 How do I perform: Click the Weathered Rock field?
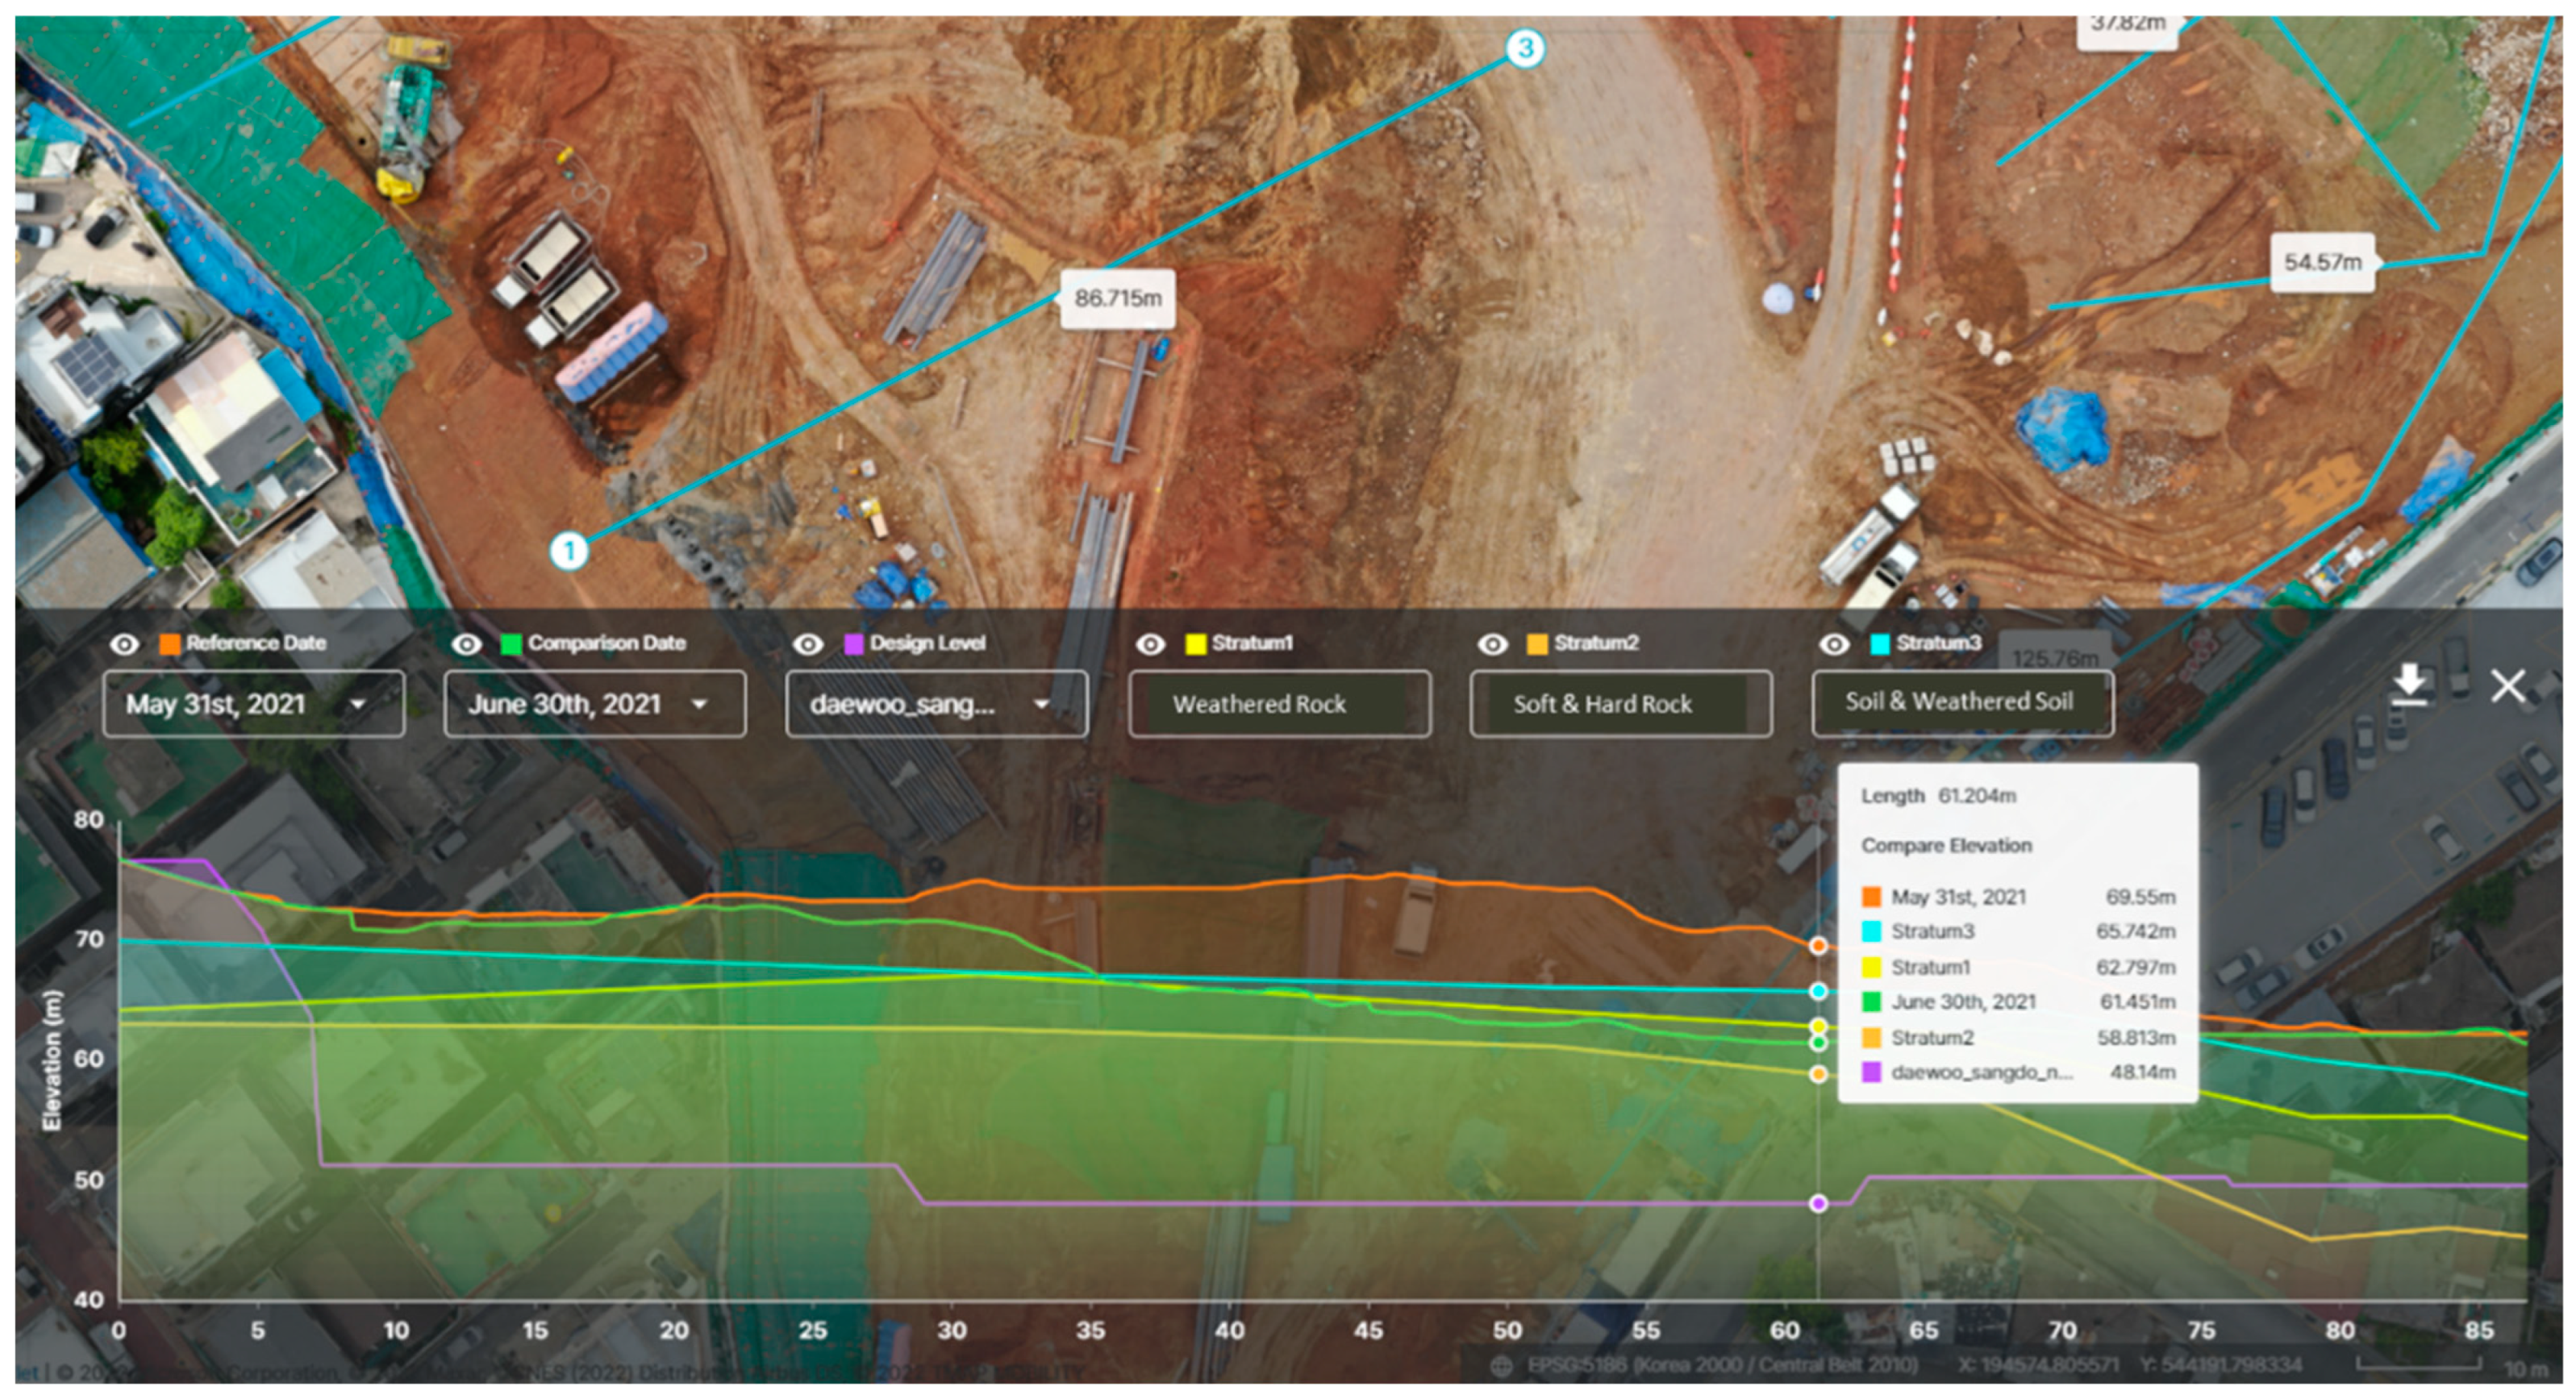coord(1279,704)
